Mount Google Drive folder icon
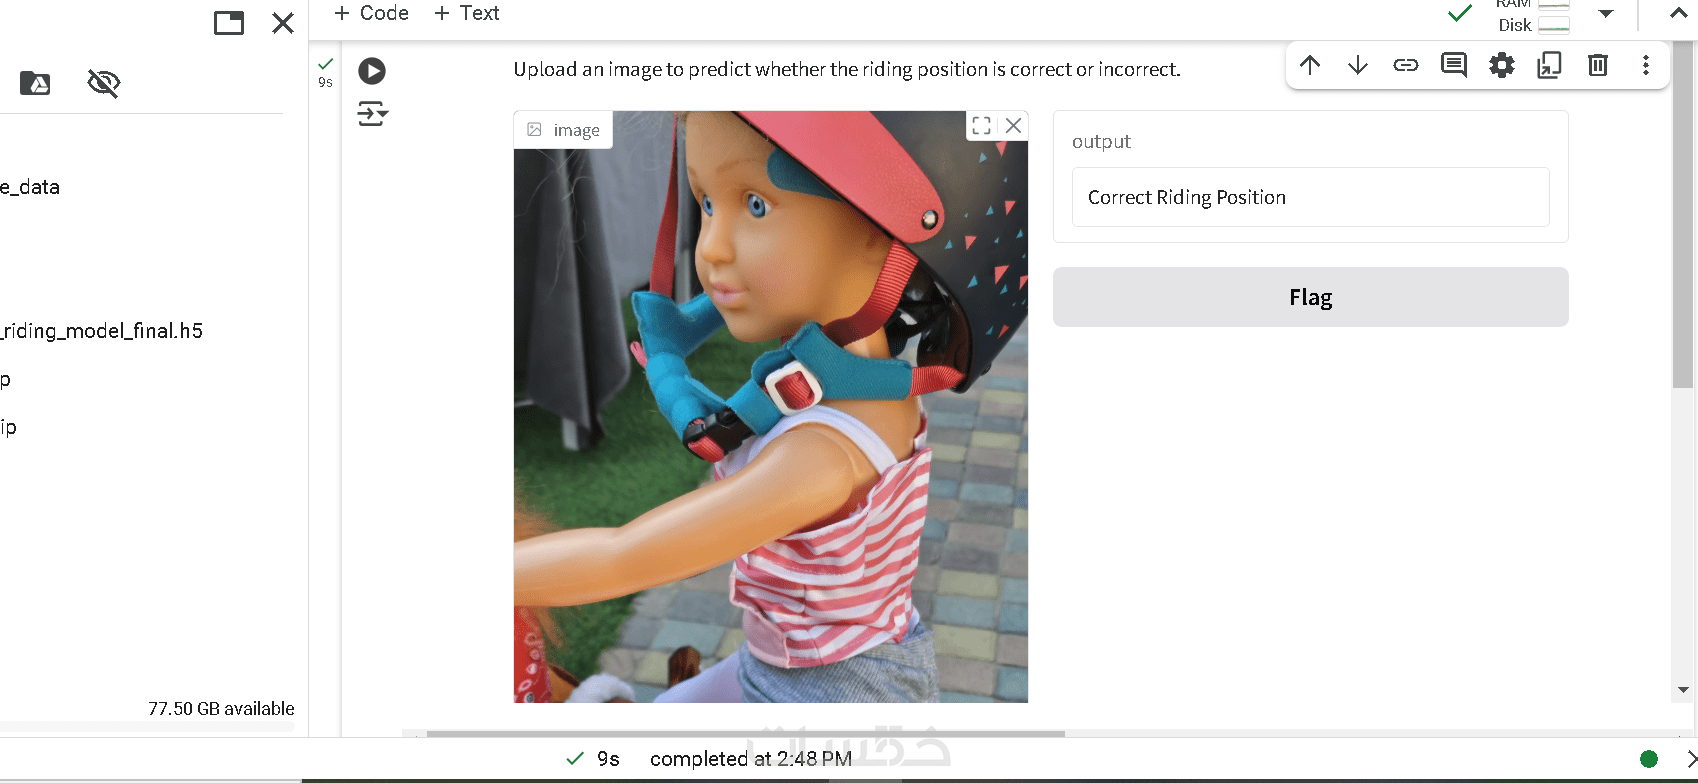Viewport: 1698px width, 783px height. click(35, 83)
